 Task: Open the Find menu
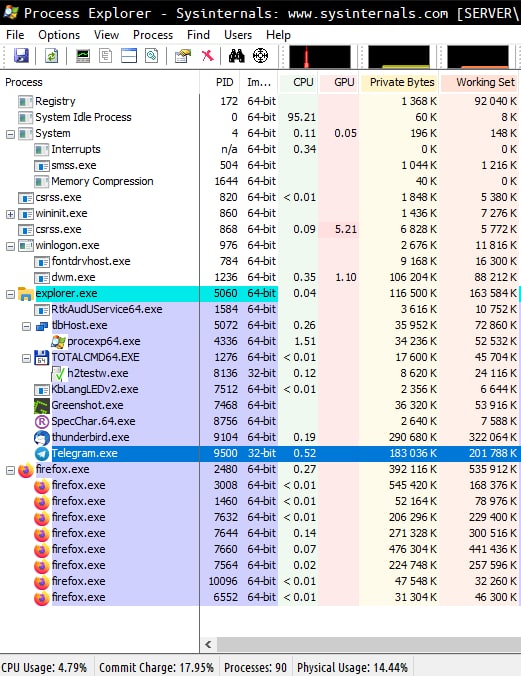(198, 34)
